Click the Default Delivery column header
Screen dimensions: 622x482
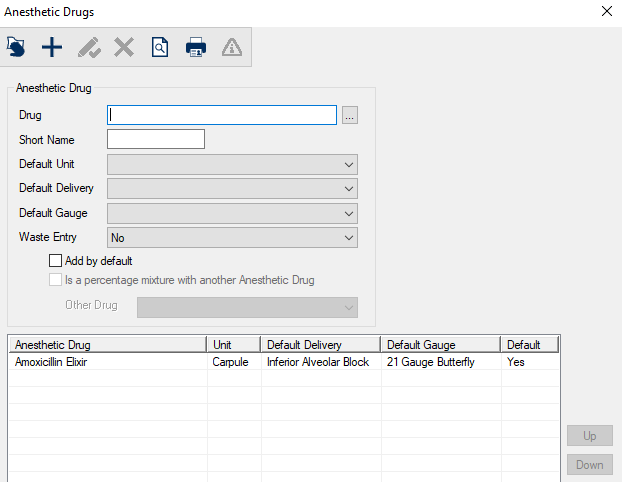point(320,345)
